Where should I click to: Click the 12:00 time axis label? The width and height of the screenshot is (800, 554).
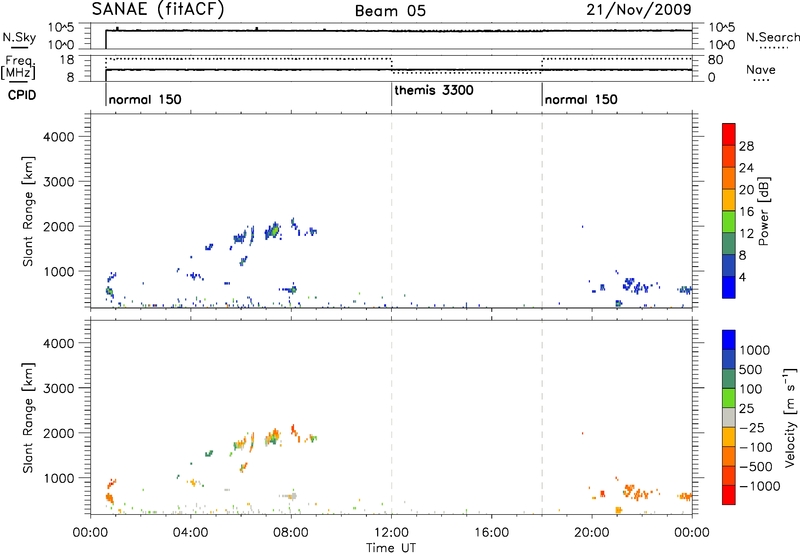(x=391, y=533)
